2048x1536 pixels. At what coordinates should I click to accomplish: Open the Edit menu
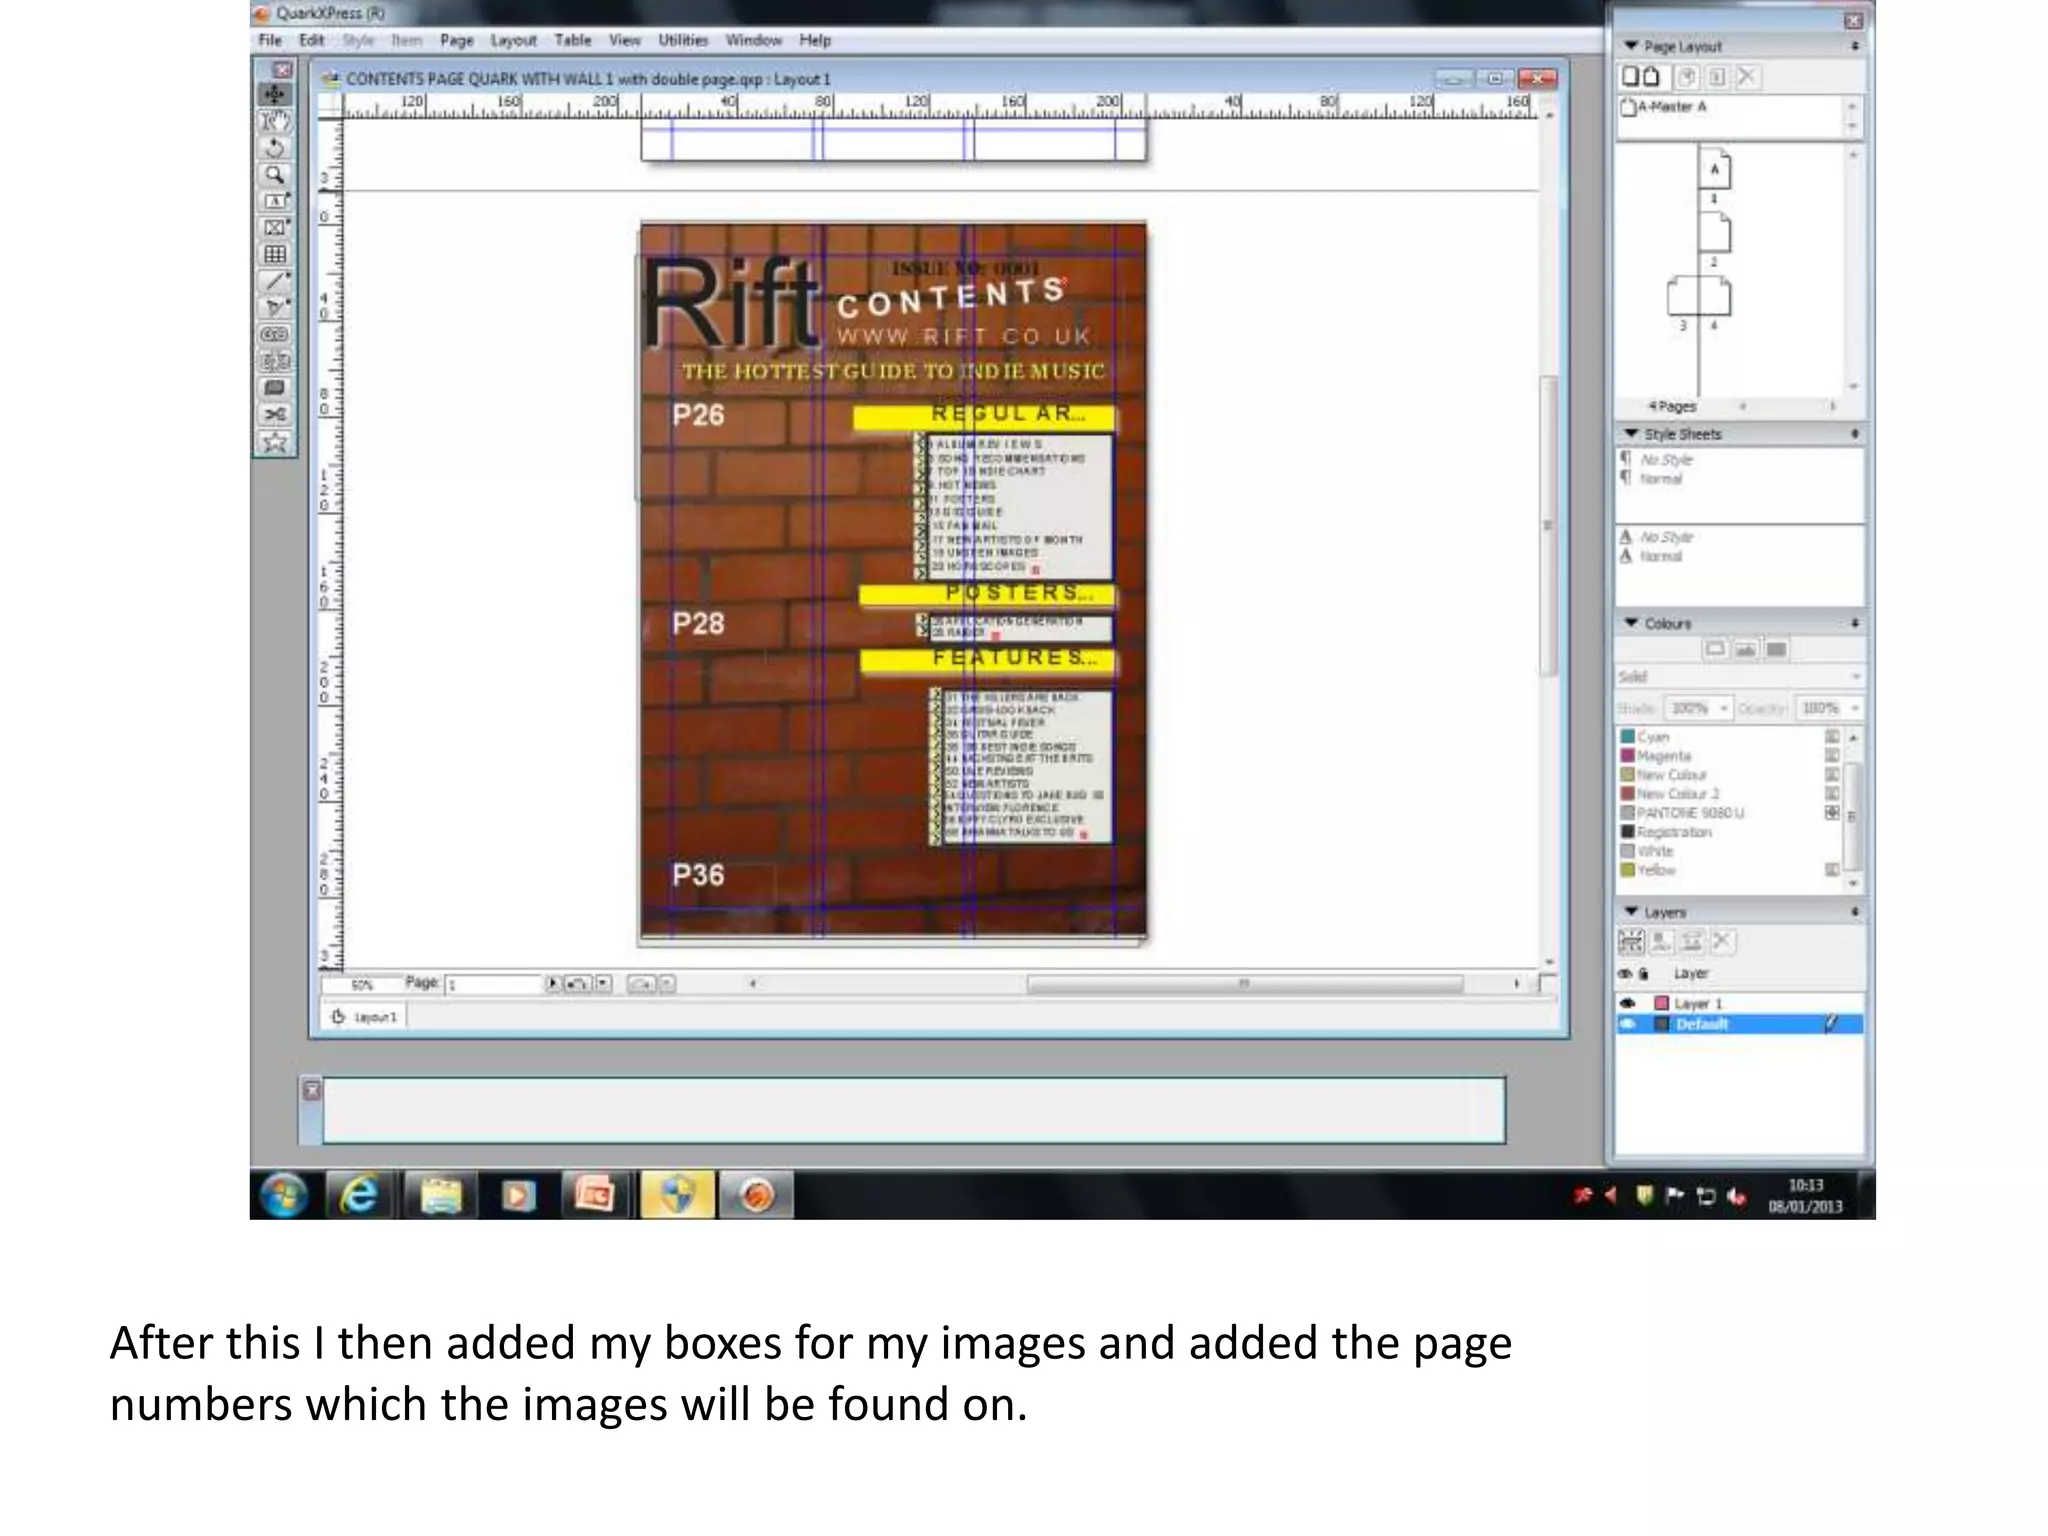click(311, 40)
